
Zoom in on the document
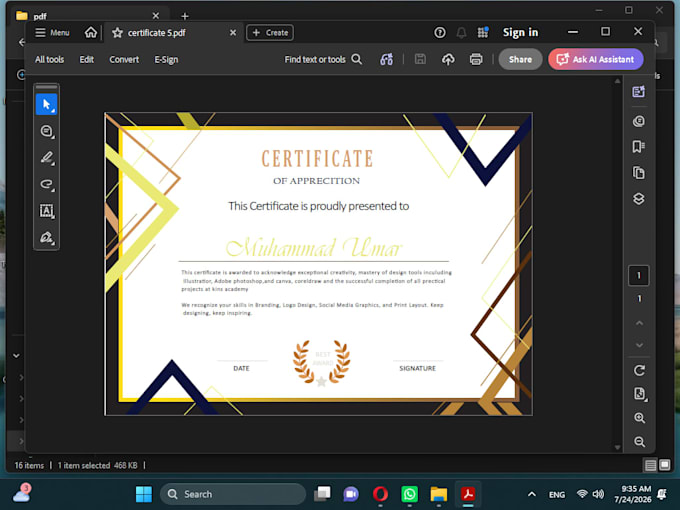pyautogui.click(x=639, y=418)
